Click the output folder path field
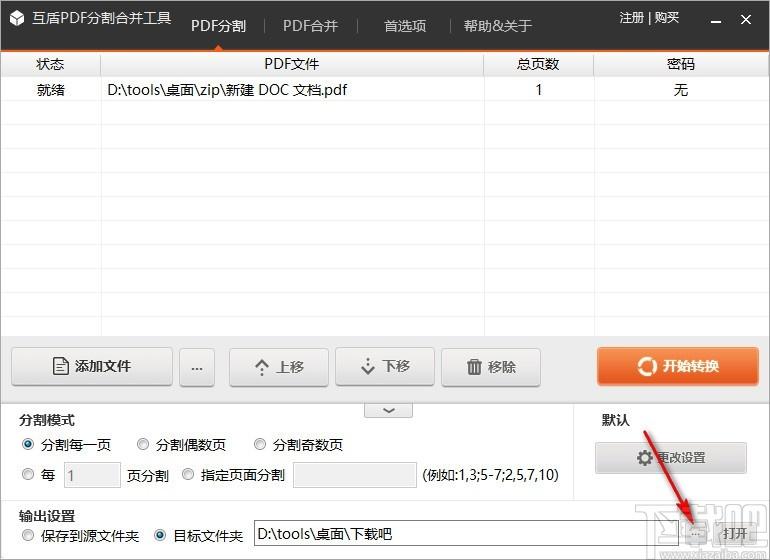This screenshot has height=560, width=770. [x=466, y=533]
